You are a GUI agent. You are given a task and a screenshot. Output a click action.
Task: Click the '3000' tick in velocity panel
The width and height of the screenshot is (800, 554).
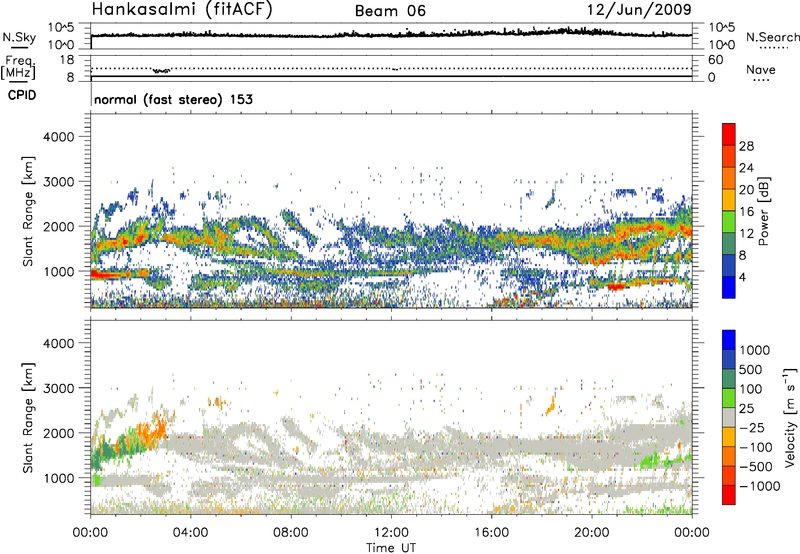pyautogui.click(x=59, y=388)
